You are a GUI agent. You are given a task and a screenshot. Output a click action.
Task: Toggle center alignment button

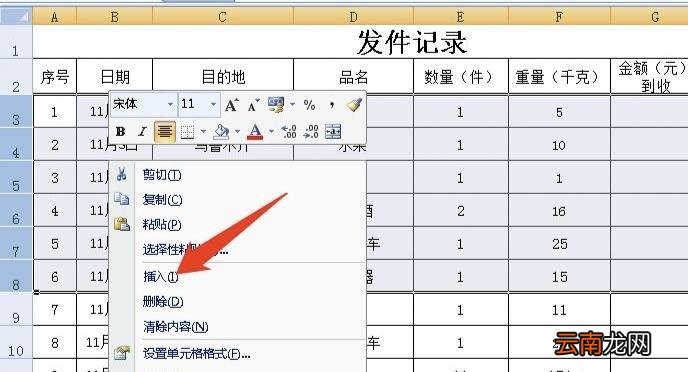tap(165, 132)
